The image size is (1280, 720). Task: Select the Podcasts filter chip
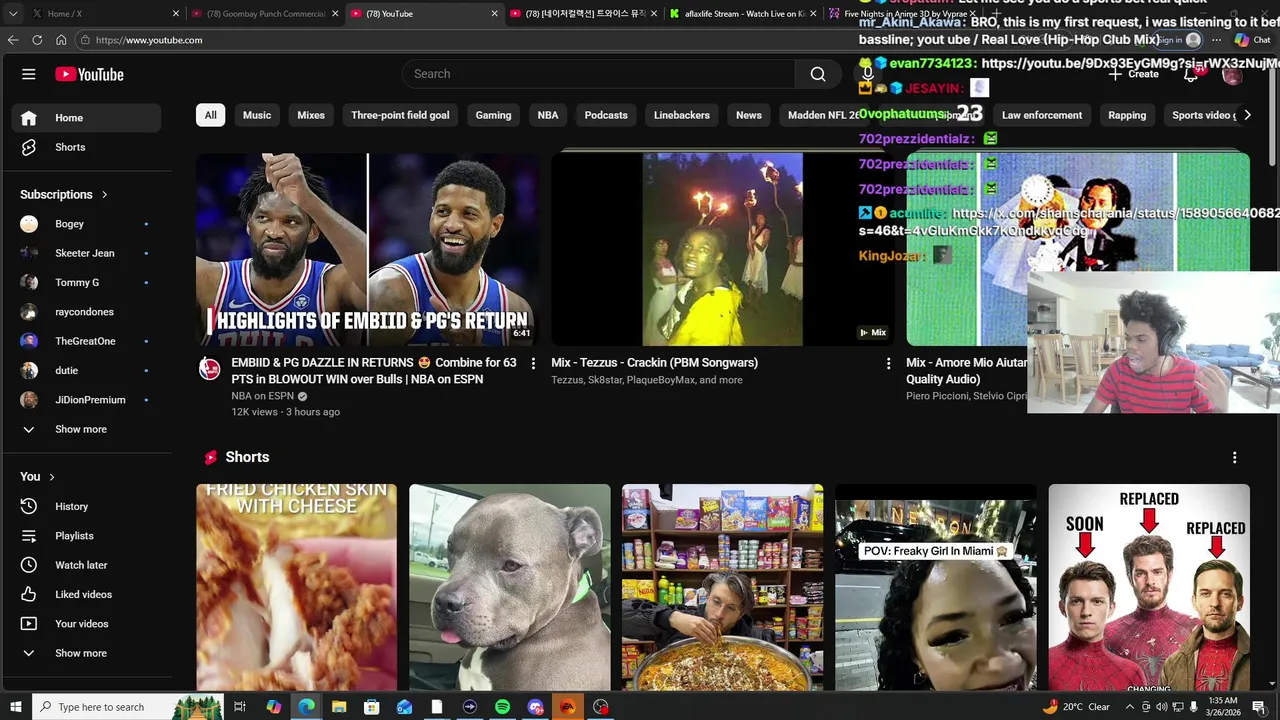(606, 115)
